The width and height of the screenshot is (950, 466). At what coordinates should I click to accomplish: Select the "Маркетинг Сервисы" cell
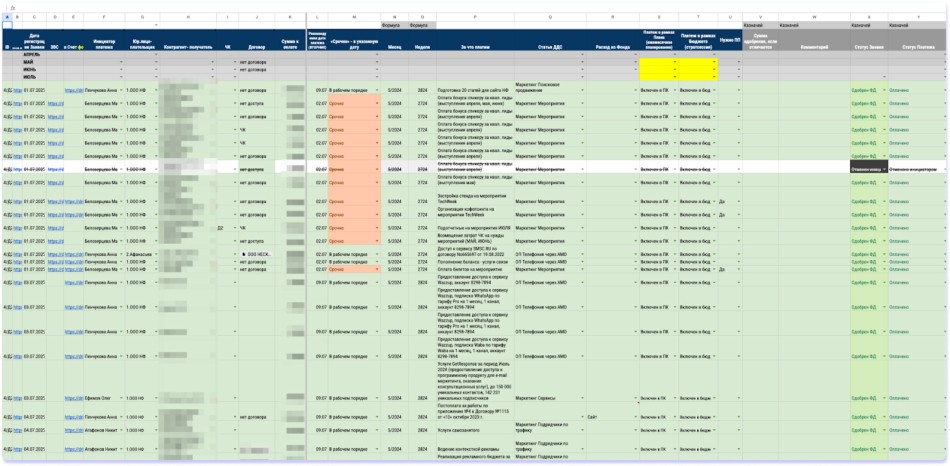click(x=536, y=398)
